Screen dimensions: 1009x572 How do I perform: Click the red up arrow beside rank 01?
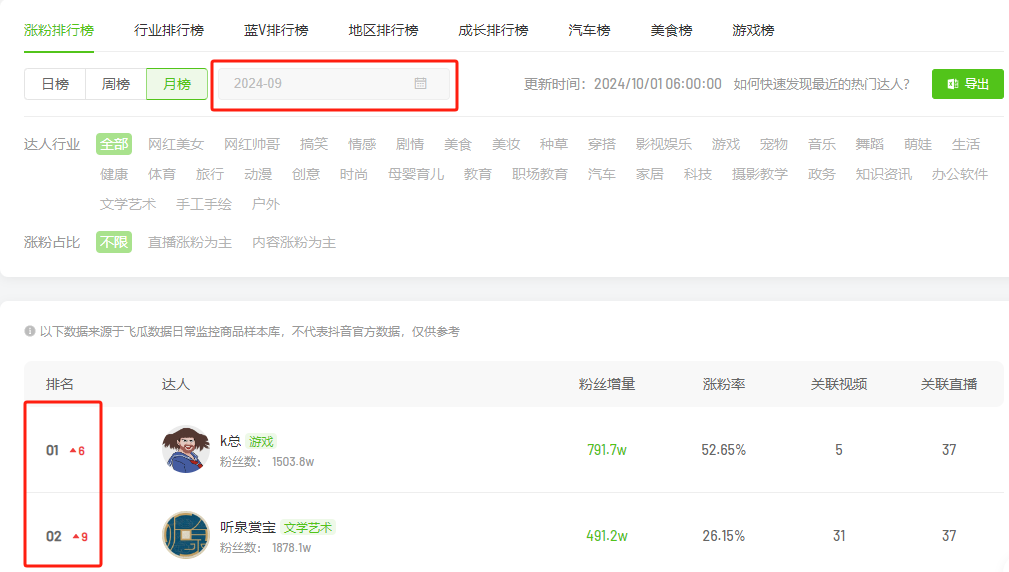(x=72, y=451)
